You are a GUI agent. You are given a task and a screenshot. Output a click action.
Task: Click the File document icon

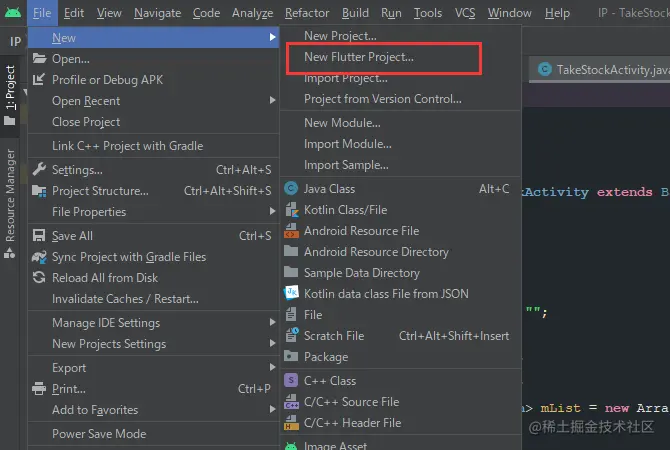291,315
